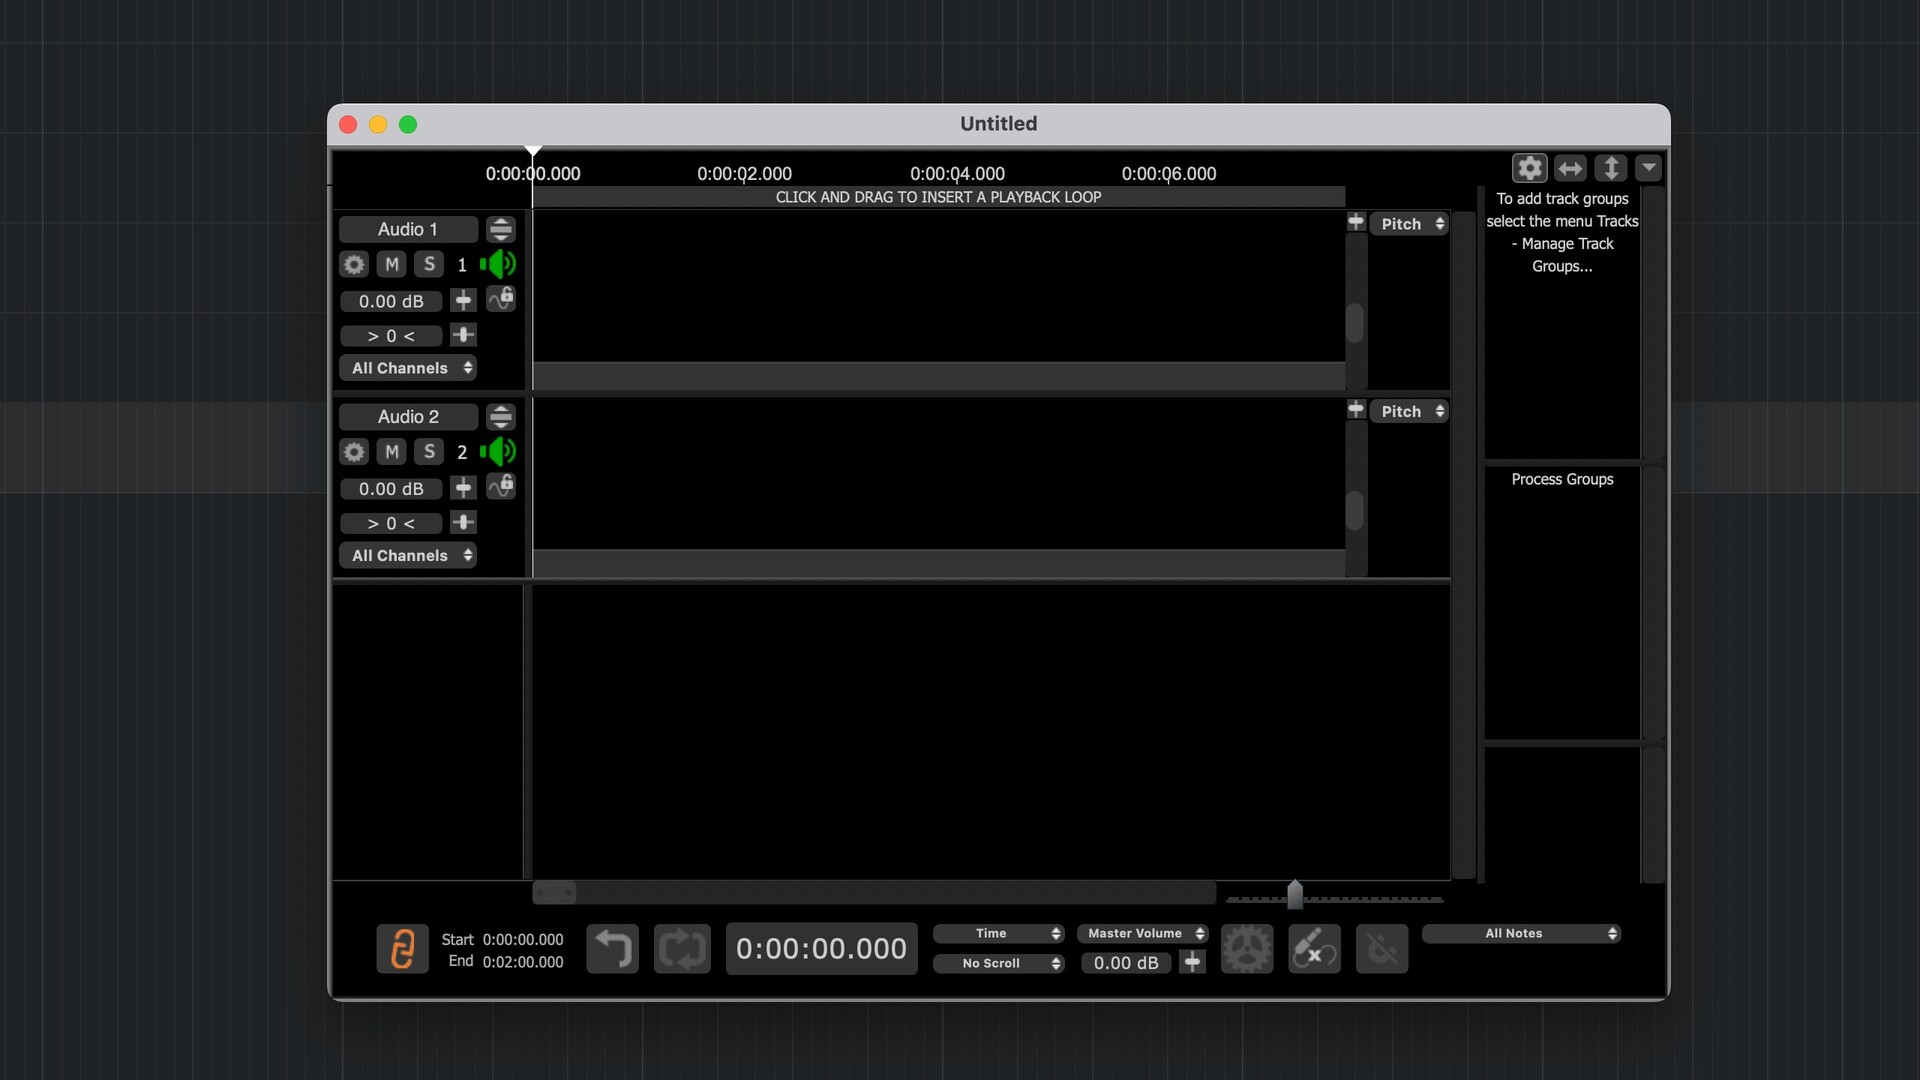
Task: Open the No Scroll dropdown
Action: point(998,963)
